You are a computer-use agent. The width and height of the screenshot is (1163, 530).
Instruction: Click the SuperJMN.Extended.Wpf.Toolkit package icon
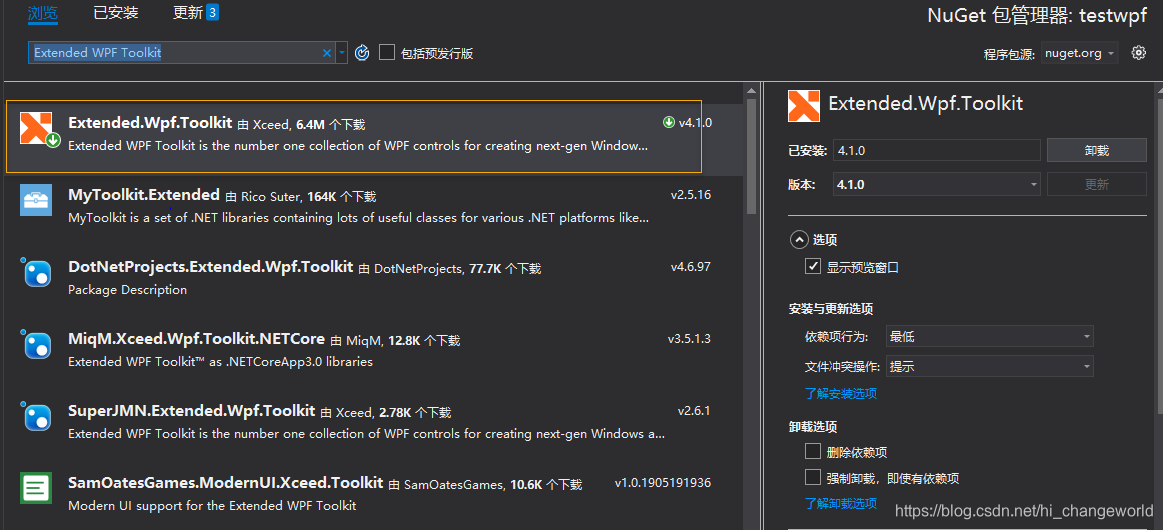(x=36, y=417)
